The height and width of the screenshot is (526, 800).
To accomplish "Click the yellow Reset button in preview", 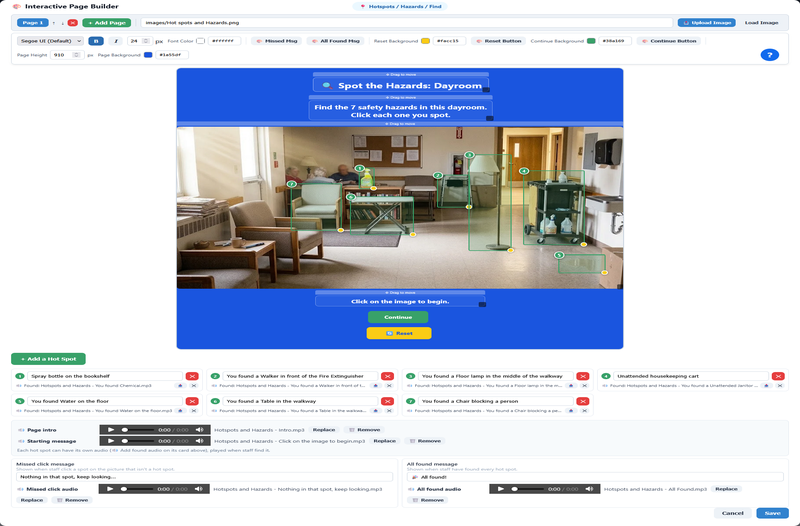I will click(x=399, y=333).
